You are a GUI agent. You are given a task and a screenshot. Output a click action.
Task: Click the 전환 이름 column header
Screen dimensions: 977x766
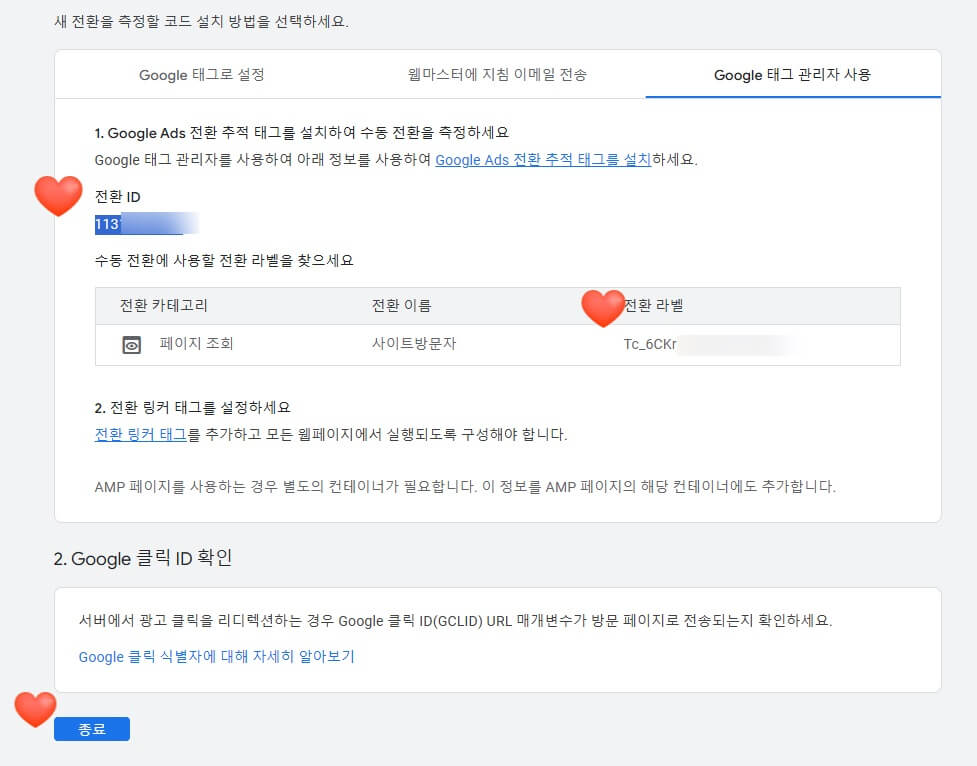coord(401,305)
